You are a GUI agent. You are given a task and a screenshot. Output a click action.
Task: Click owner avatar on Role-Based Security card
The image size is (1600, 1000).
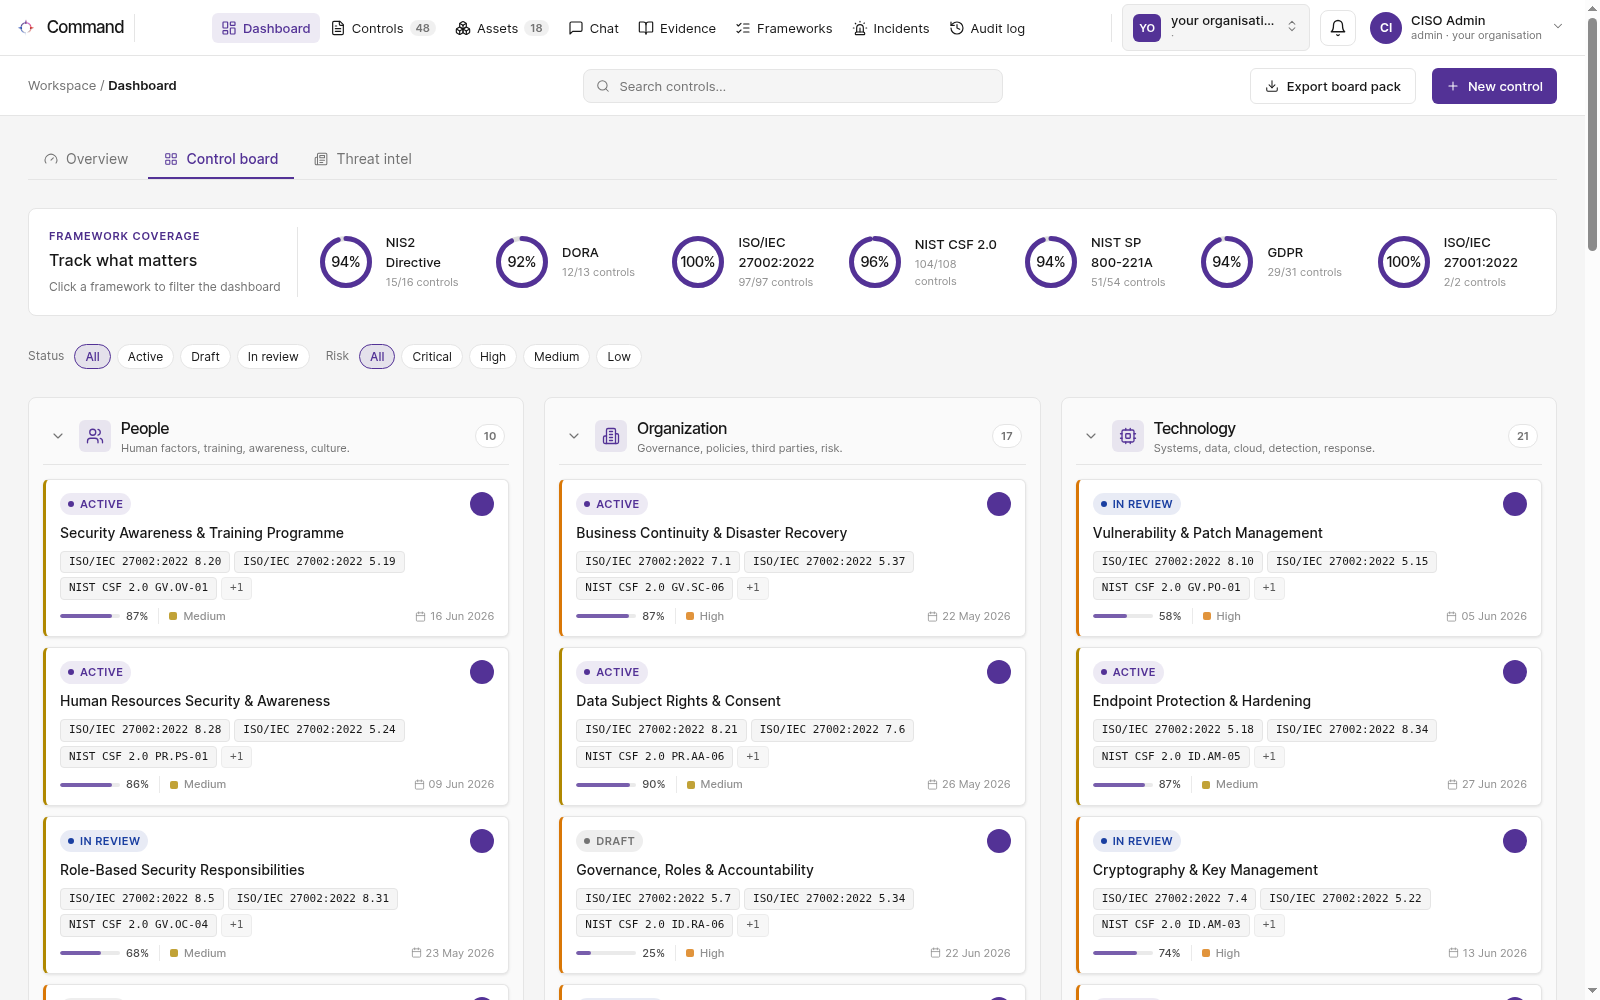point(482,841)
